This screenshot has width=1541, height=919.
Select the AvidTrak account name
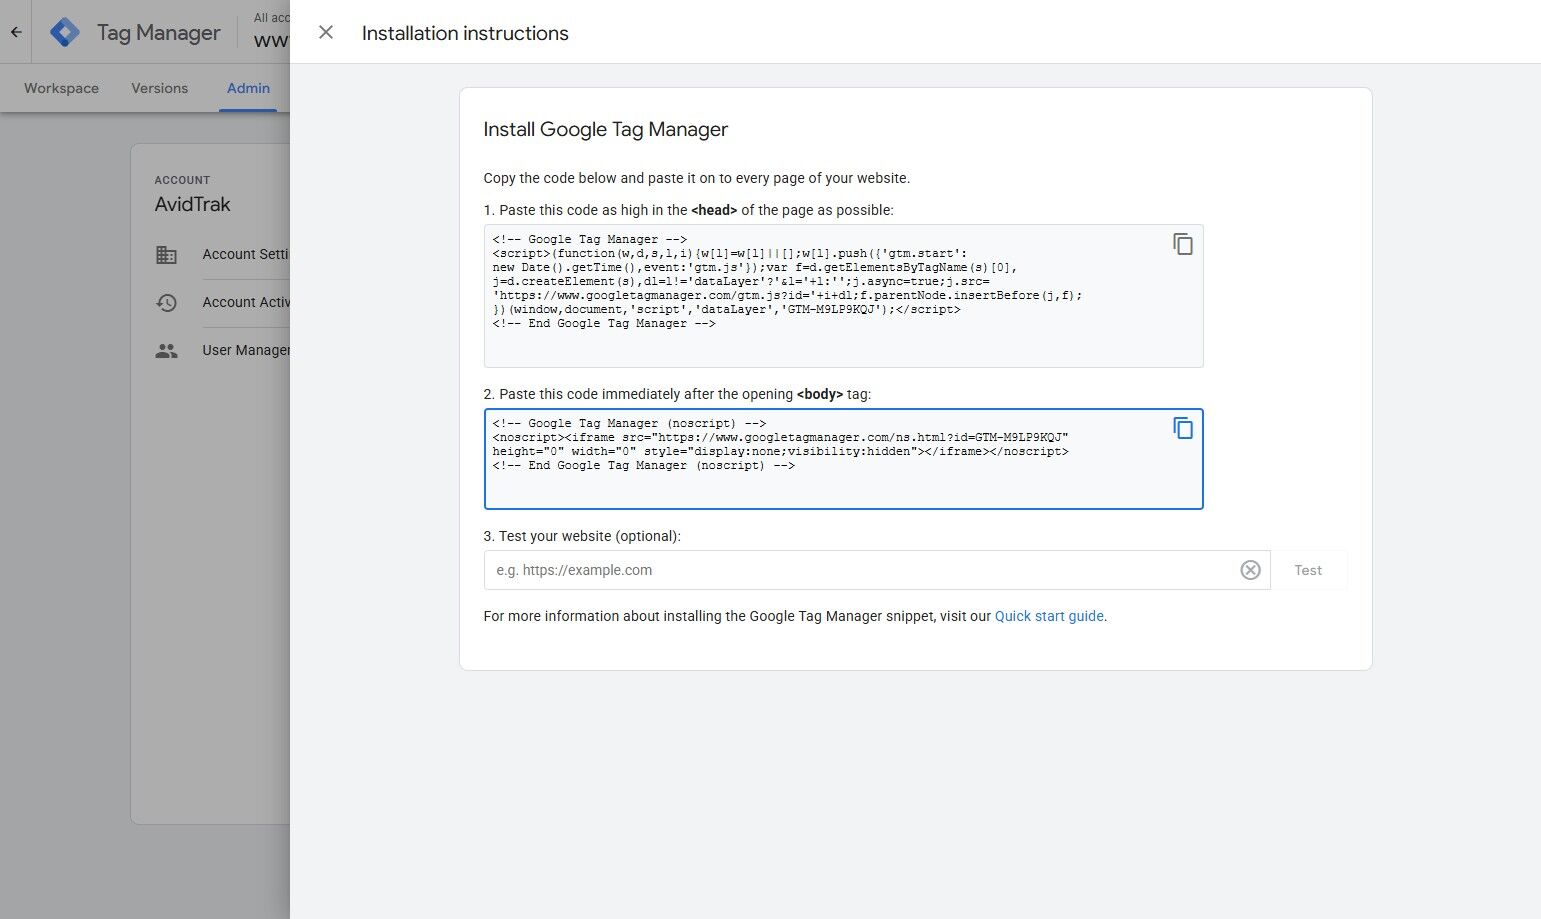click(193, 204)
